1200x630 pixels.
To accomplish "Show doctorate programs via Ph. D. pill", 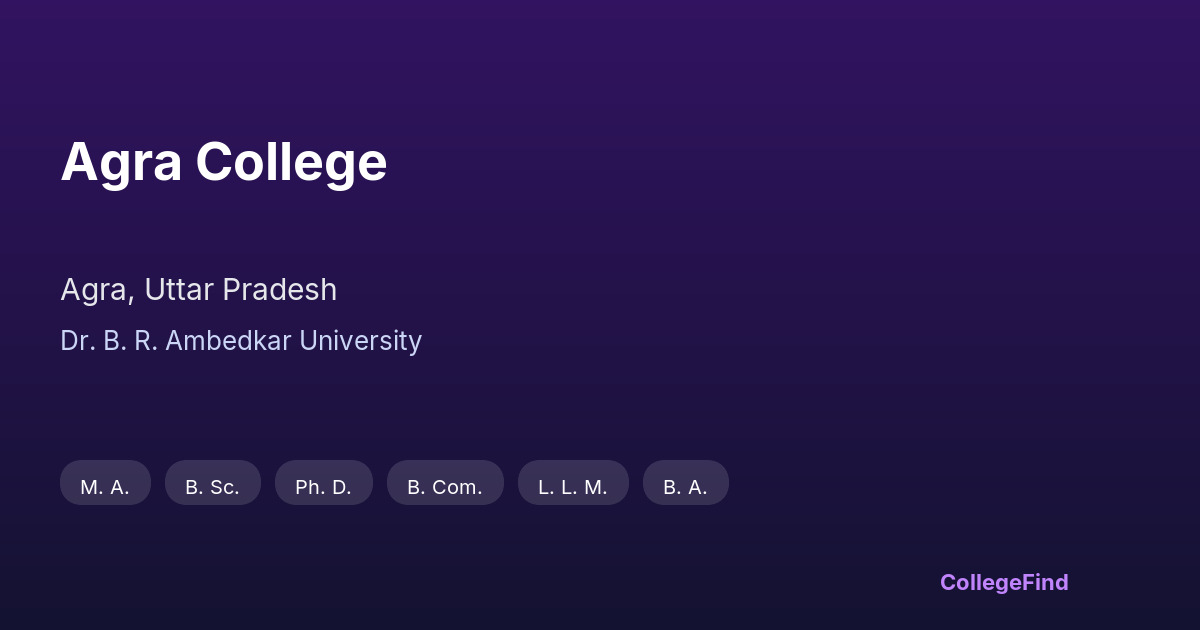I will tap(323, 483).
